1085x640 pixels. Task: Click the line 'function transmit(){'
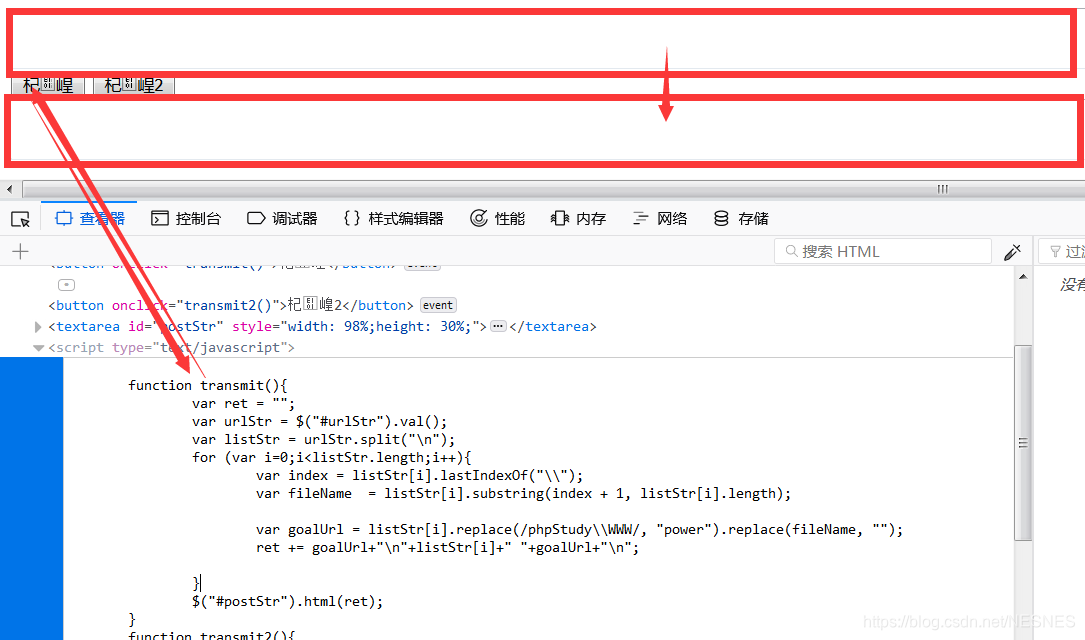208,385
